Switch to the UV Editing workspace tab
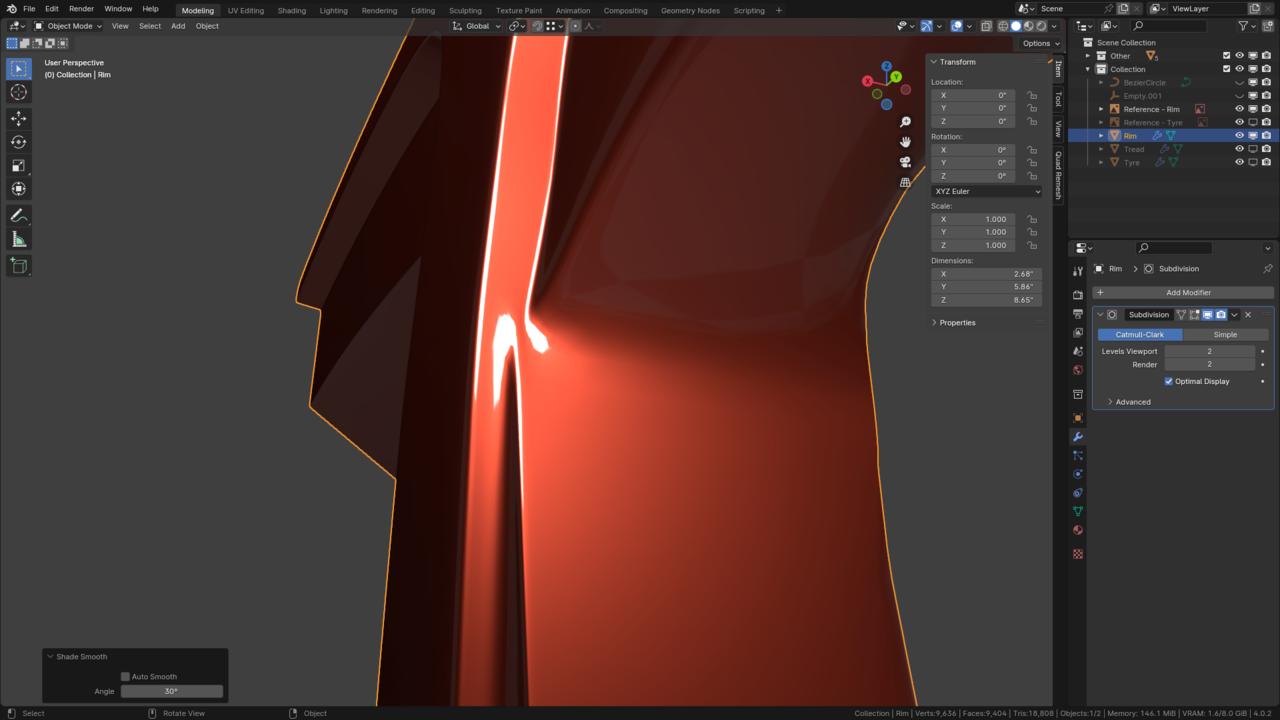1280x720 pixels. tap(246, 10)
